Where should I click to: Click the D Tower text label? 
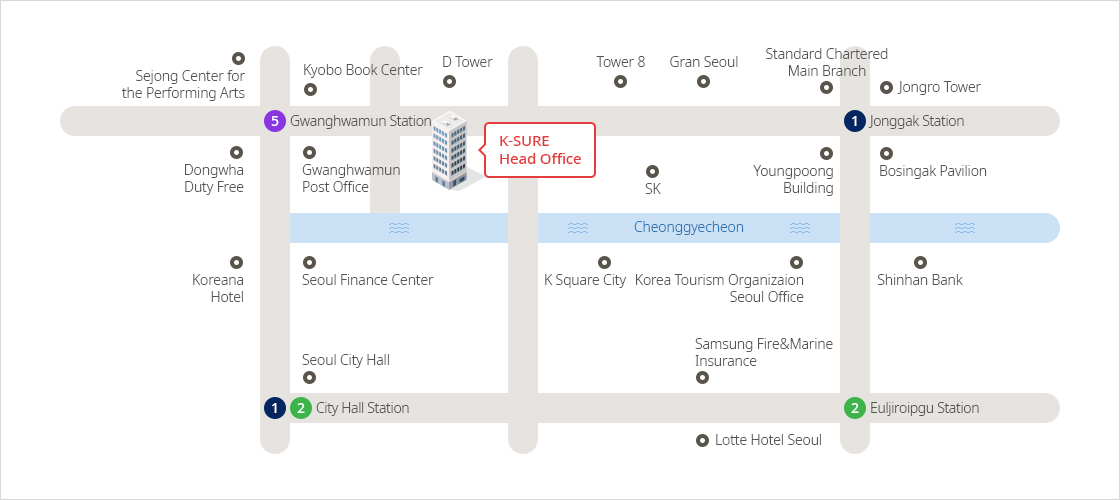467,62
